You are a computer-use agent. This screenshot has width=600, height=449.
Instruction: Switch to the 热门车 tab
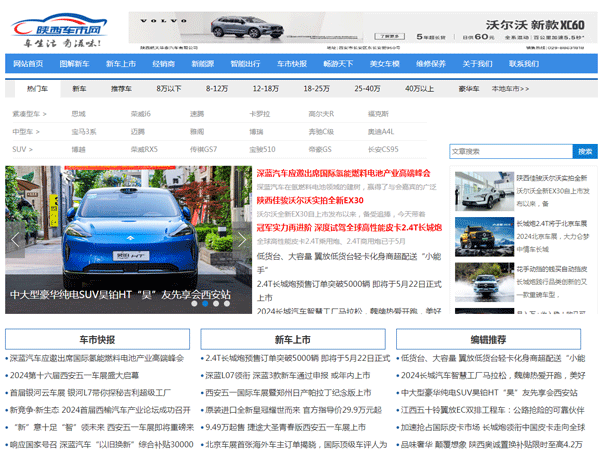pos(38,89)
